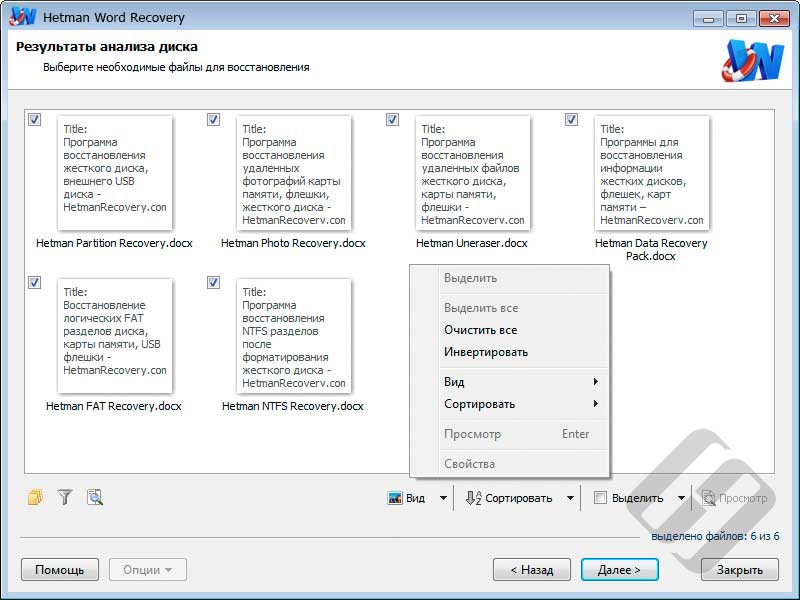Uncheck Hetman Data Recovery Pack.docx checkbox
Viewport: 800px width, 600px height.
coord(571,119)
